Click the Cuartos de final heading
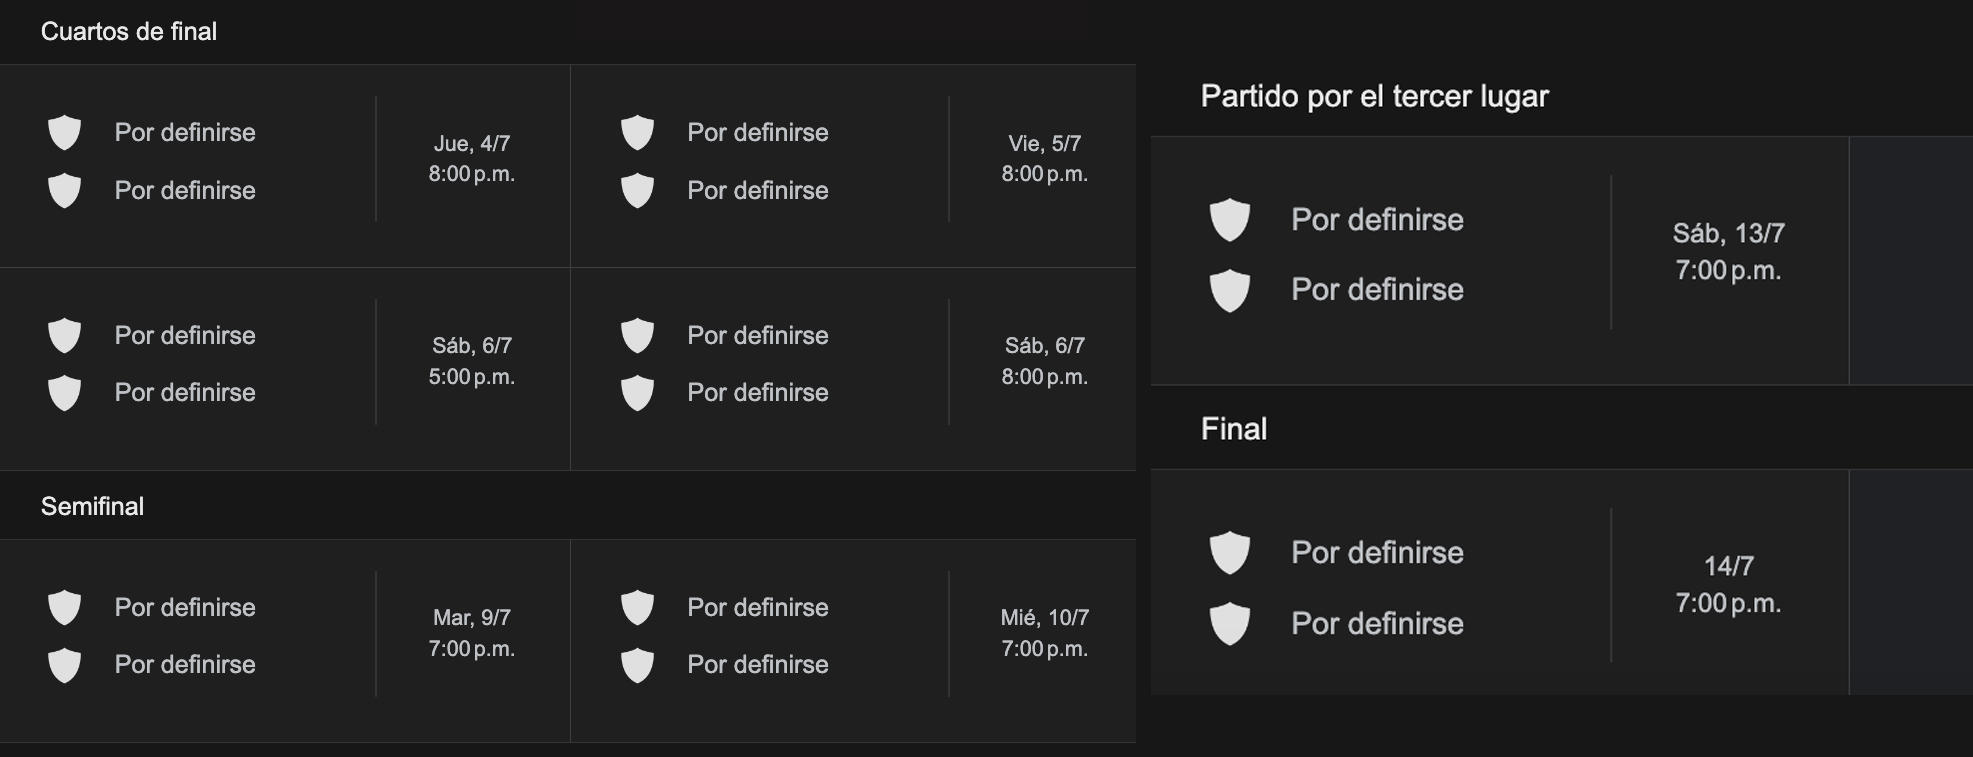The width and height of the screenshot is (1973, 757). tap(129, 32)
